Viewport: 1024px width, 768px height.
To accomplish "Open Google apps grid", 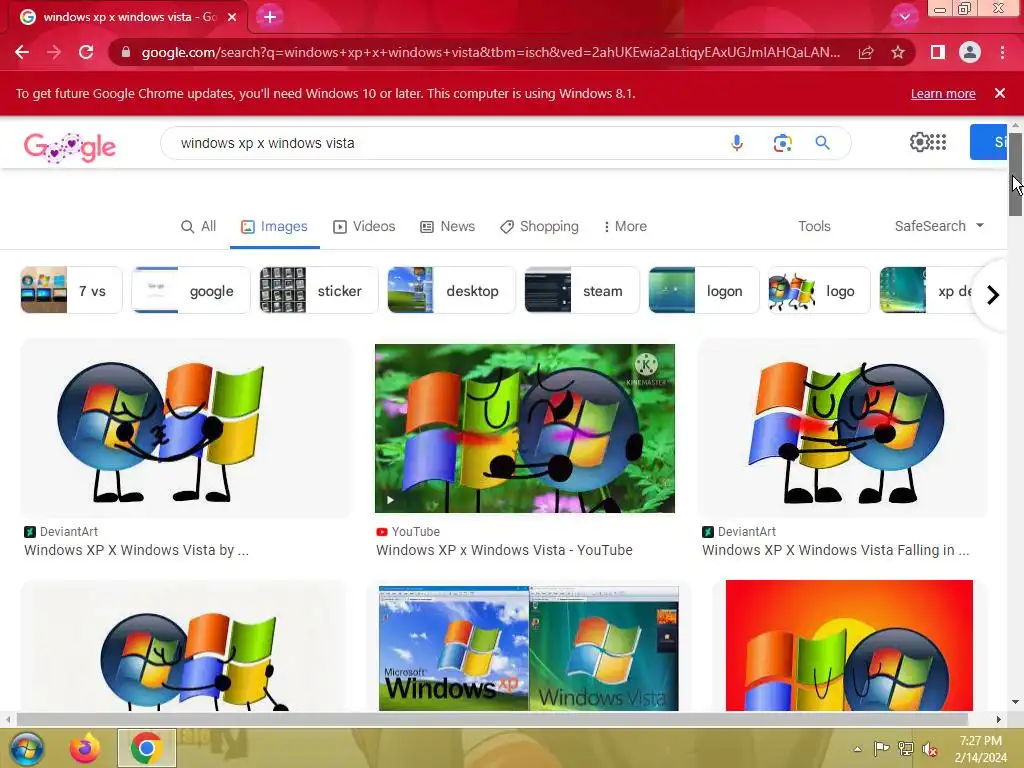I will tap(938, 142).
